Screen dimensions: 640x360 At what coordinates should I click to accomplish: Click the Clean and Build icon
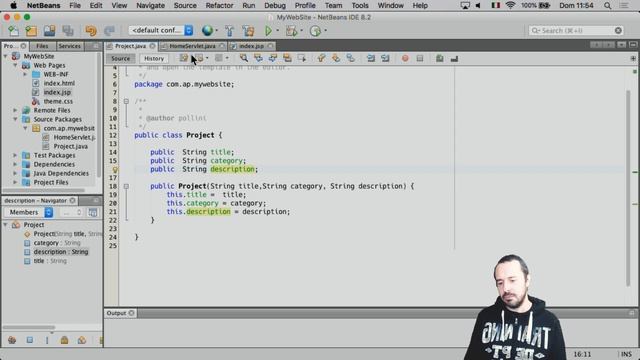[248, 31]
